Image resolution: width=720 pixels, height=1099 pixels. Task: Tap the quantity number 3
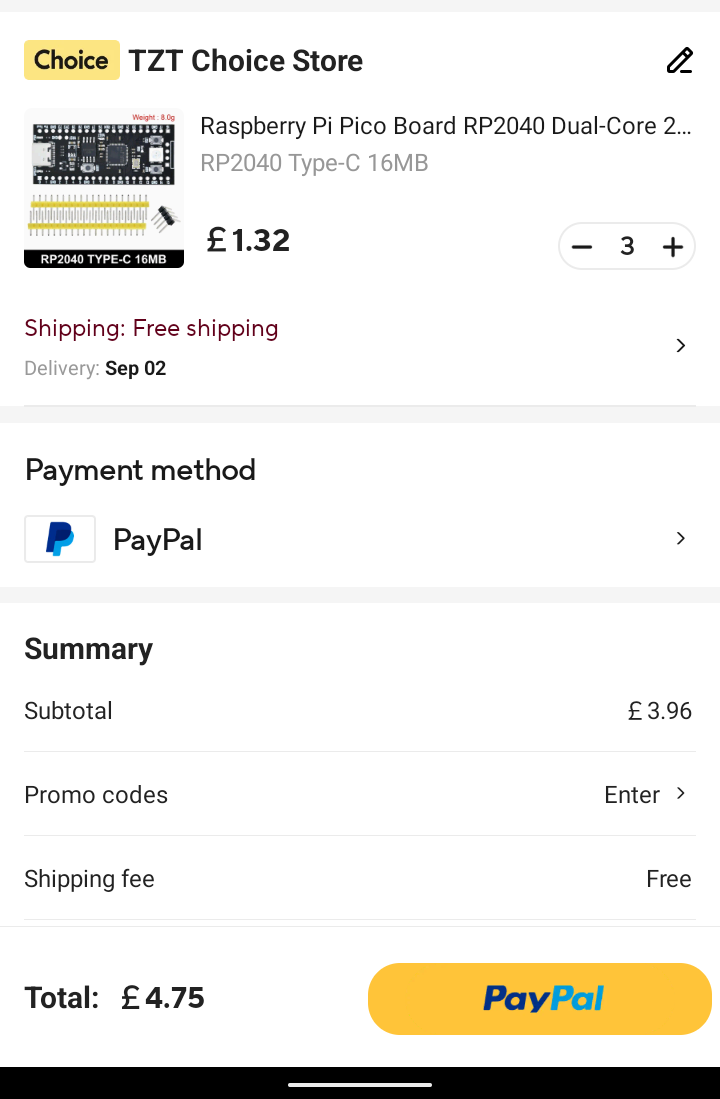click(627, 247)
